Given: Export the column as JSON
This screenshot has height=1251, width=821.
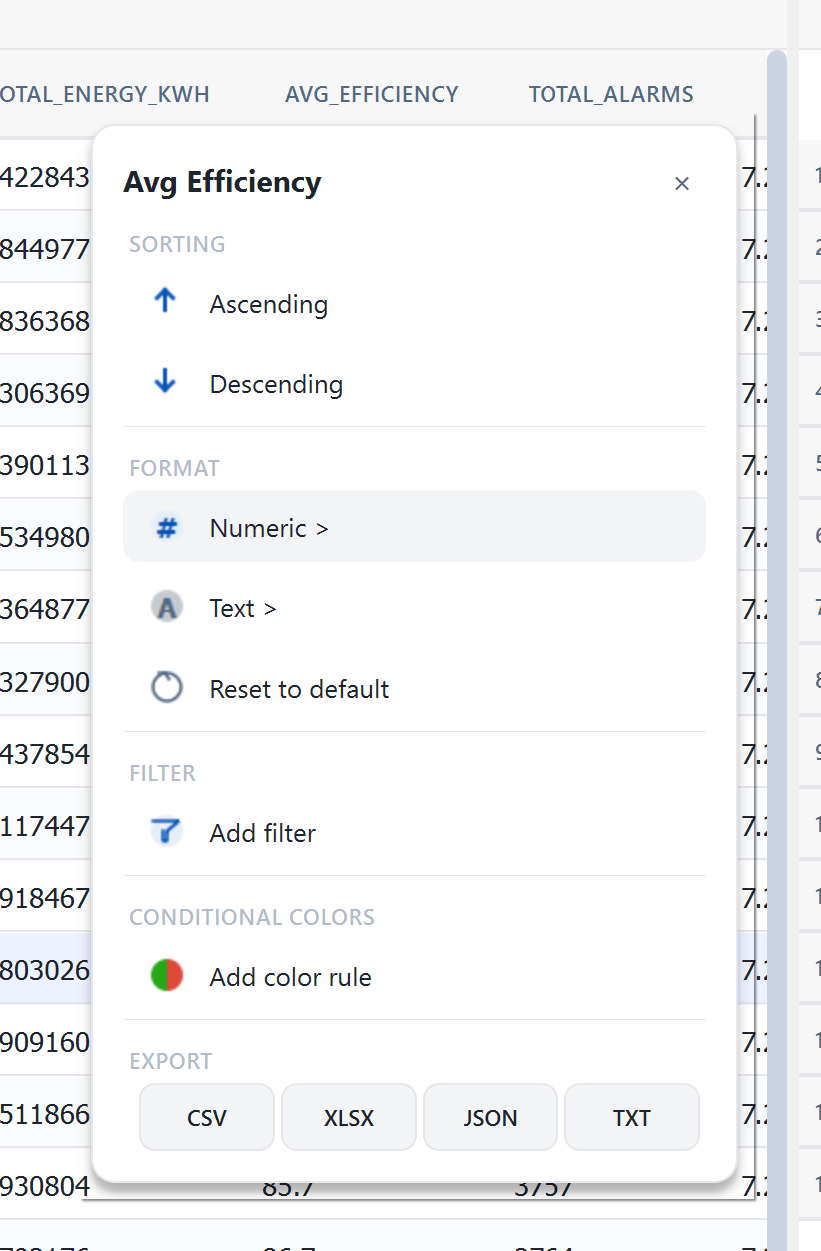Looking at the screenshot, I should click(x=490, y=1117).
